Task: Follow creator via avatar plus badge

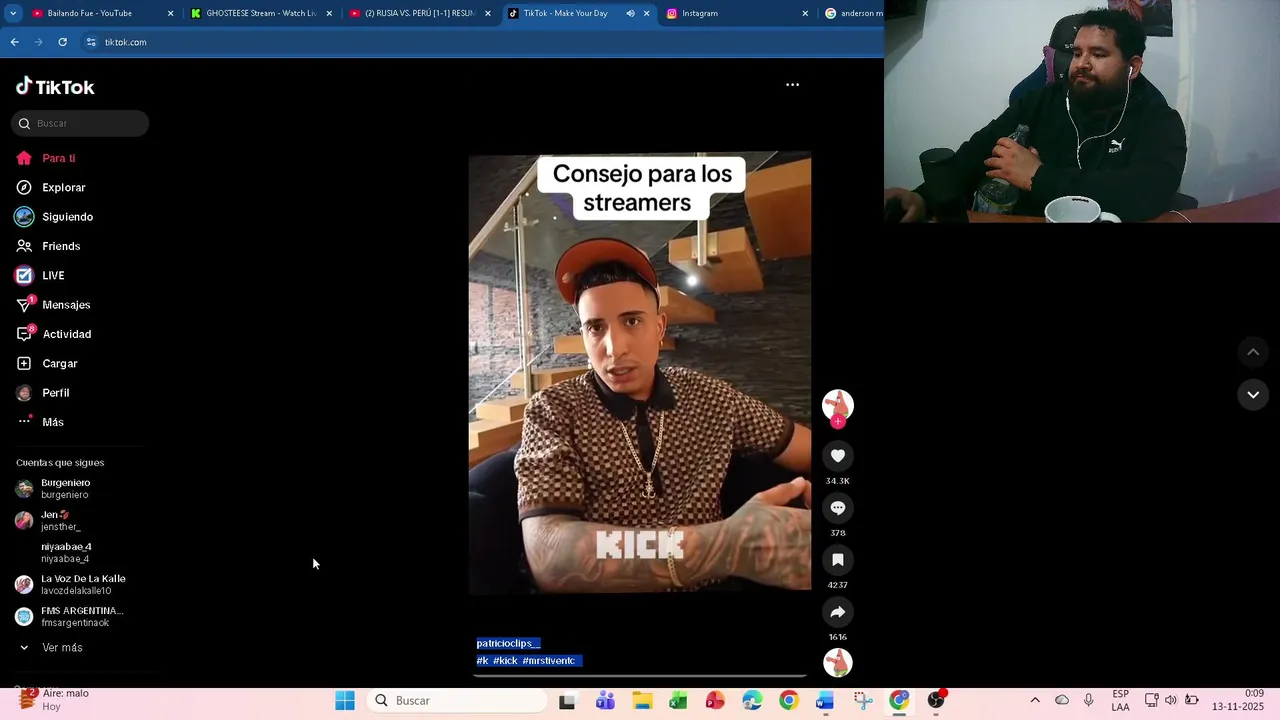Action: (838, 422)
